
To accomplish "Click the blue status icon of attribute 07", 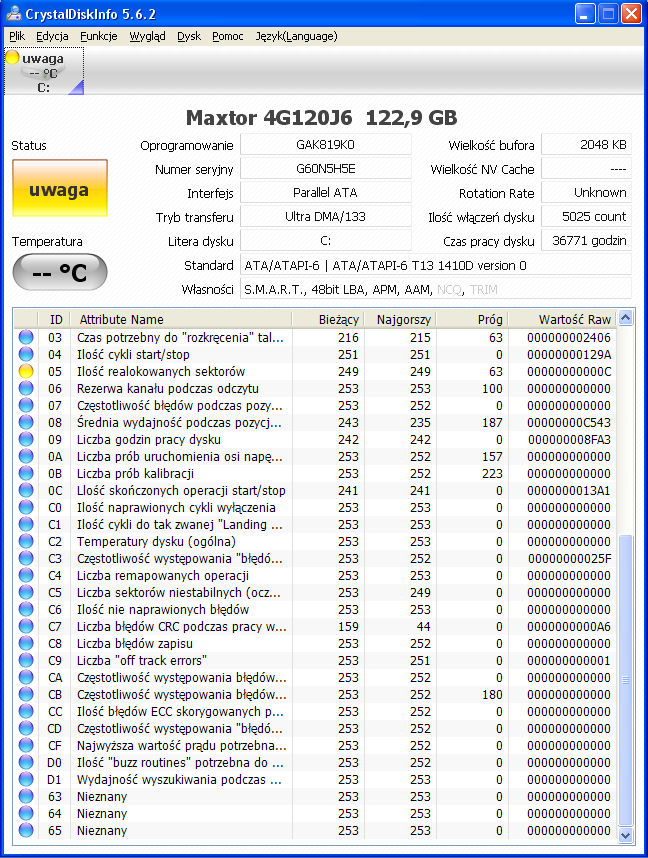I will click(26, 405).
